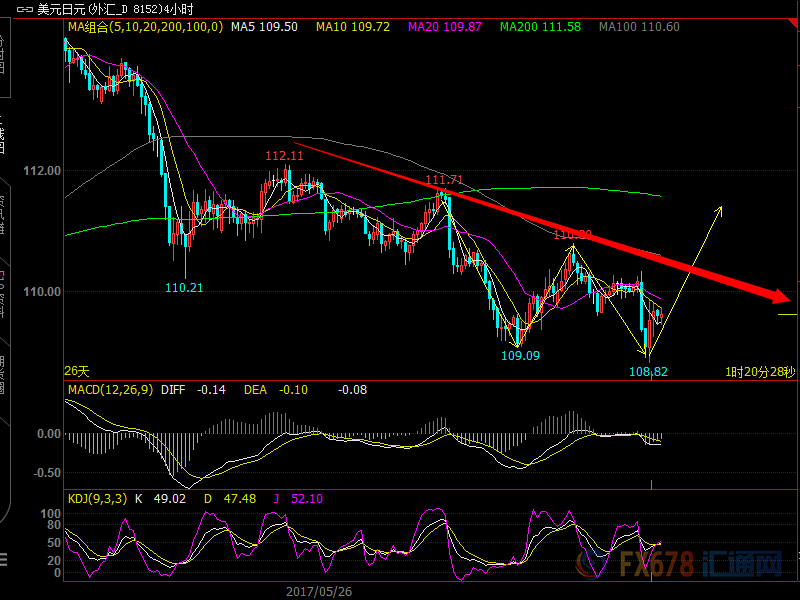The width and height of the screenshot is (800, 600).
Task: Click the countdown timer 1时20分28秒
Action: click(760, 371)
